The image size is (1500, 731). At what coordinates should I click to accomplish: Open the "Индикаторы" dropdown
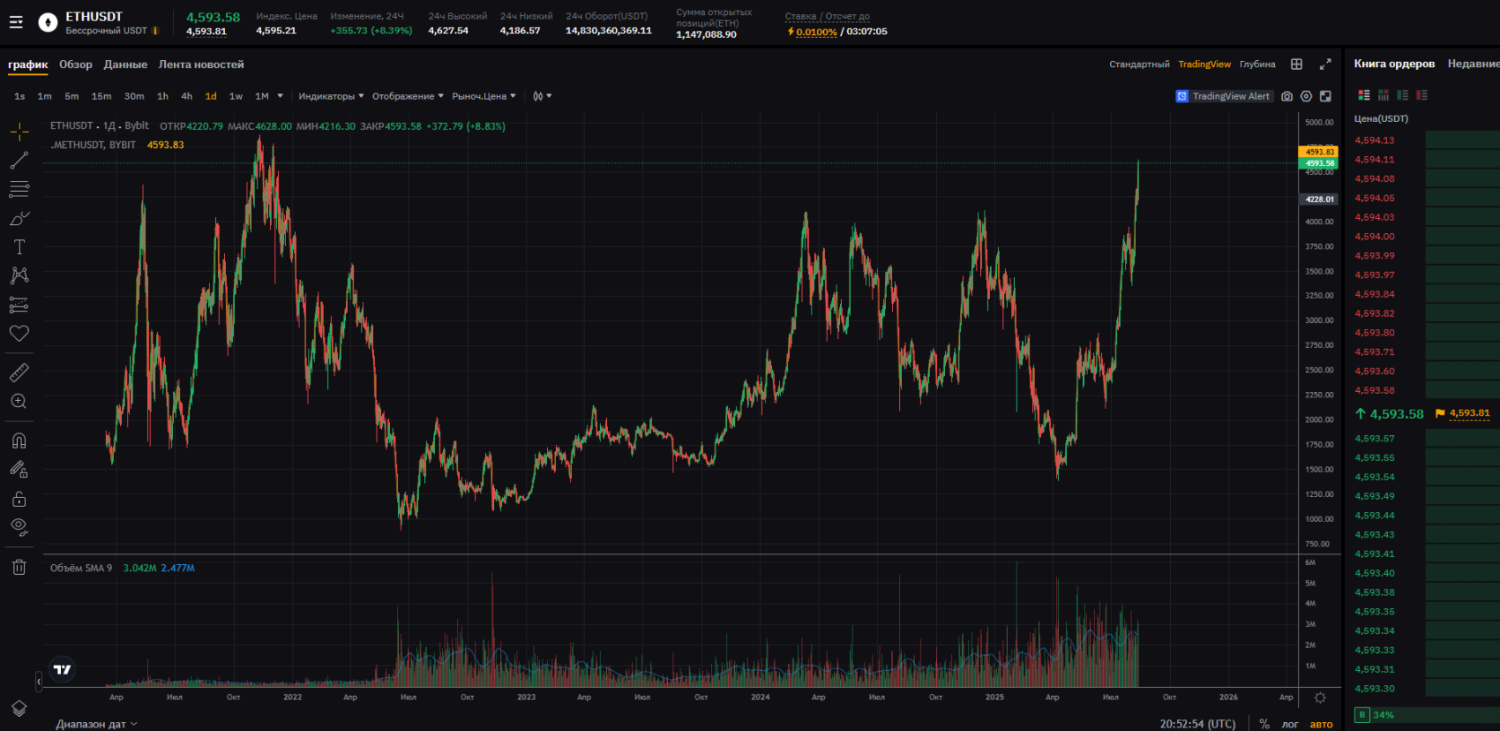tap(331, 96)
